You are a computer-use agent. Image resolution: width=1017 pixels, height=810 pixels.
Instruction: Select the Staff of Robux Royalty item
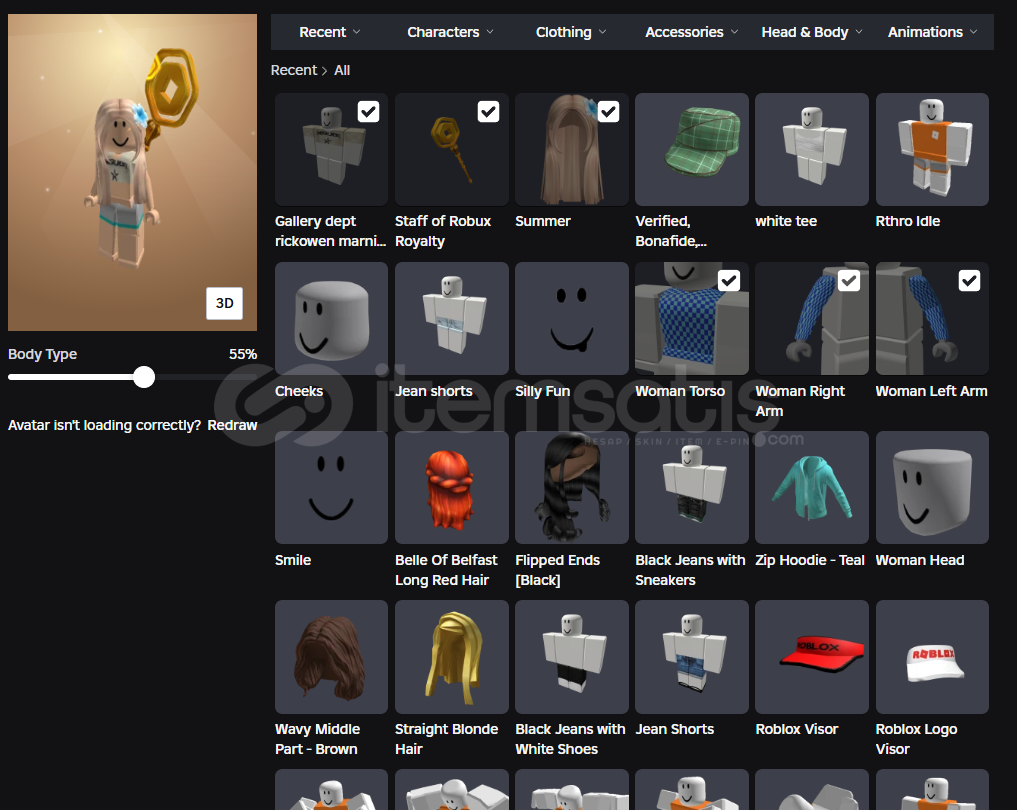[451, 149]
